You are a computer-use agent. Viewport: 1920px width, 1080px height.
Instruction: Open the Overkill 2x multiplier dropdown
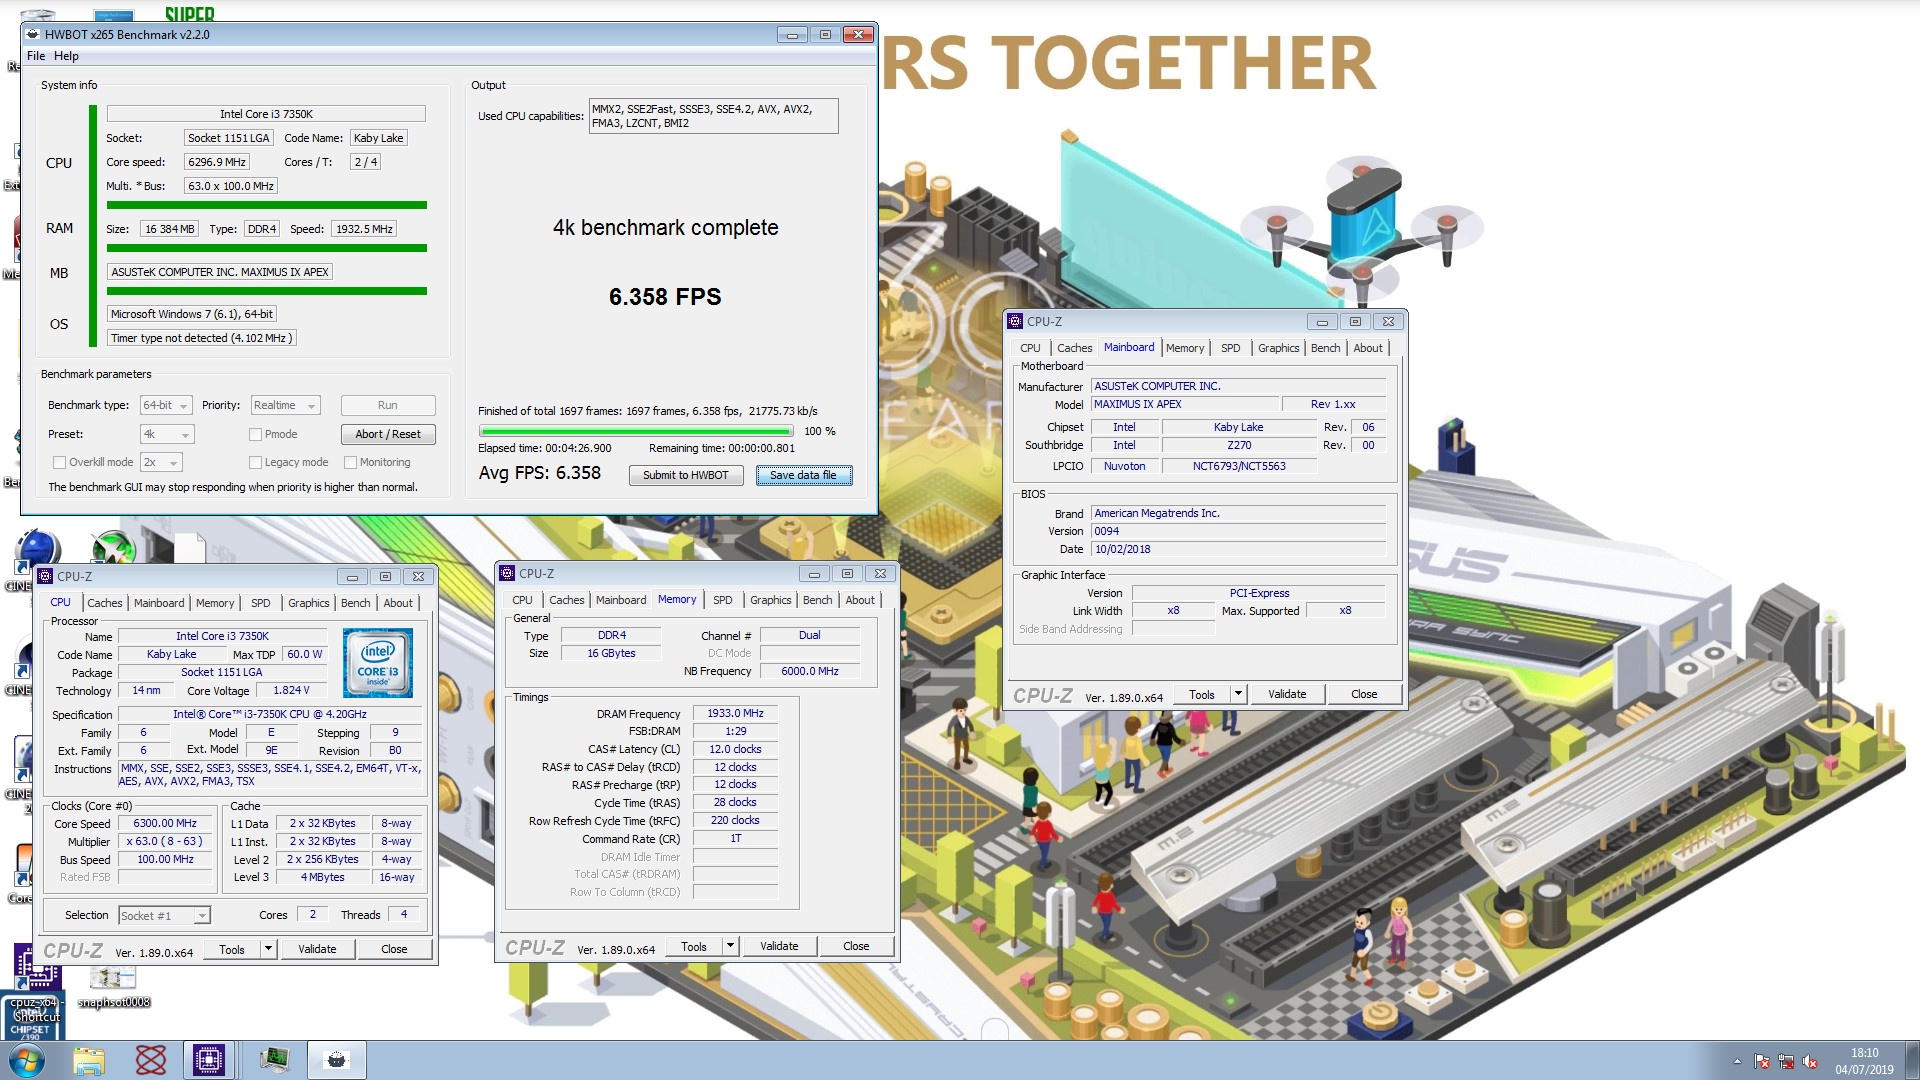tap(161, 462)
